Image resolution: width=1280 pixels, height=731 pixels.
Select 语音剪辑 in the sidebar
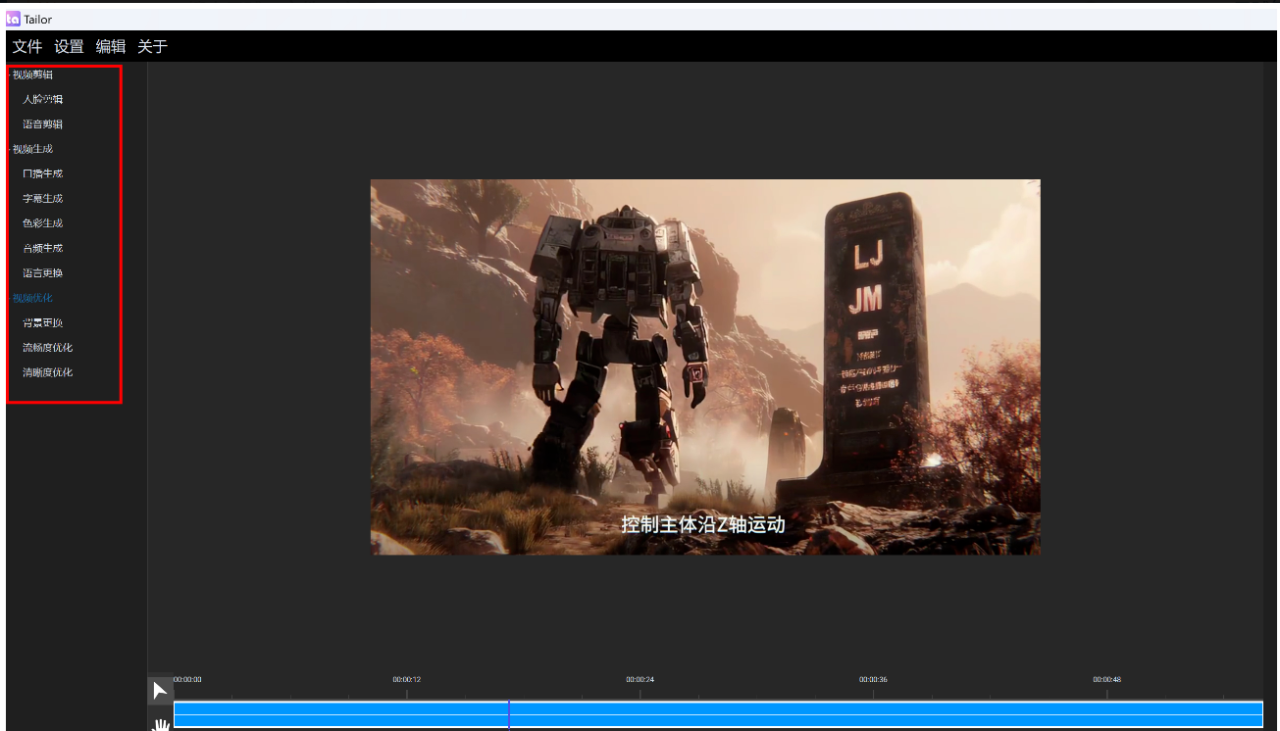[43, 125]
